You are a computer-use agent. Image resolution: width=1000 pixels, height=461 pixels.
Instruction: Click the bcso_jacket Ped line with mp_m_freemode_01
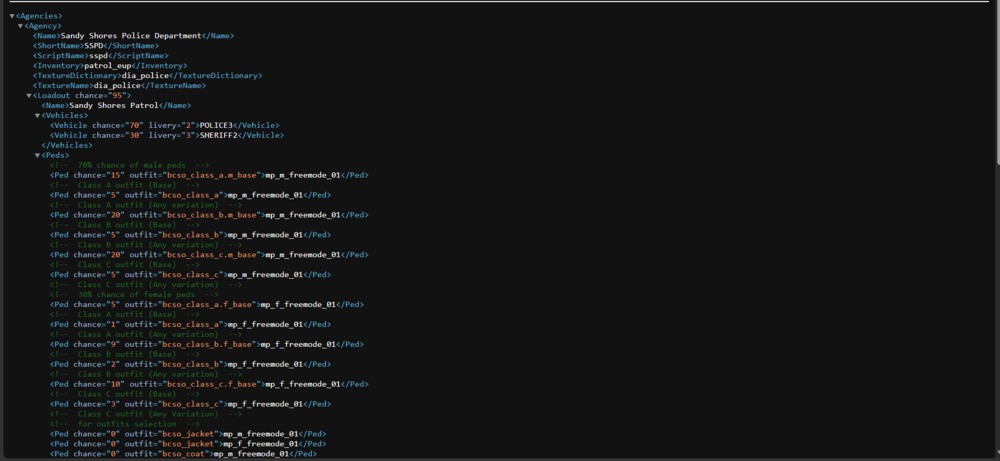pyautogui.click(x=188, y=434)
